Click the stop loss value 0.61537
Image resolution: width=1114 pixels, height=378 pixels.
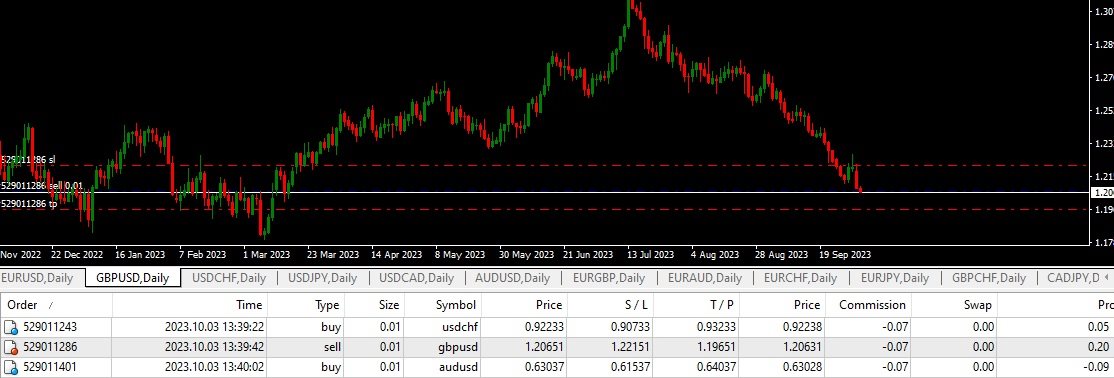(x=630, y=368)
